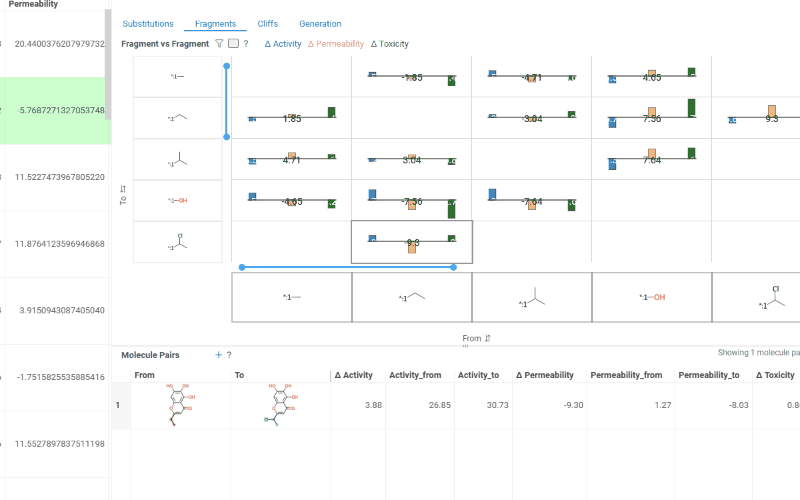The width and height of the screenshot is (800, 500).
Task: Toggle the Δ Activity legend item
Action: coord(283,44)
